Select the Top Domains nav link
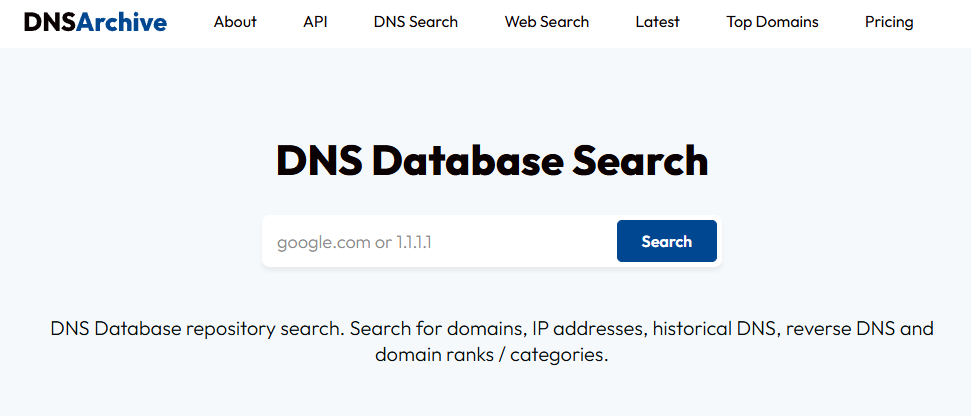This screenshot has height=416, width=971. pyautogui.click(x=772, y=22)
